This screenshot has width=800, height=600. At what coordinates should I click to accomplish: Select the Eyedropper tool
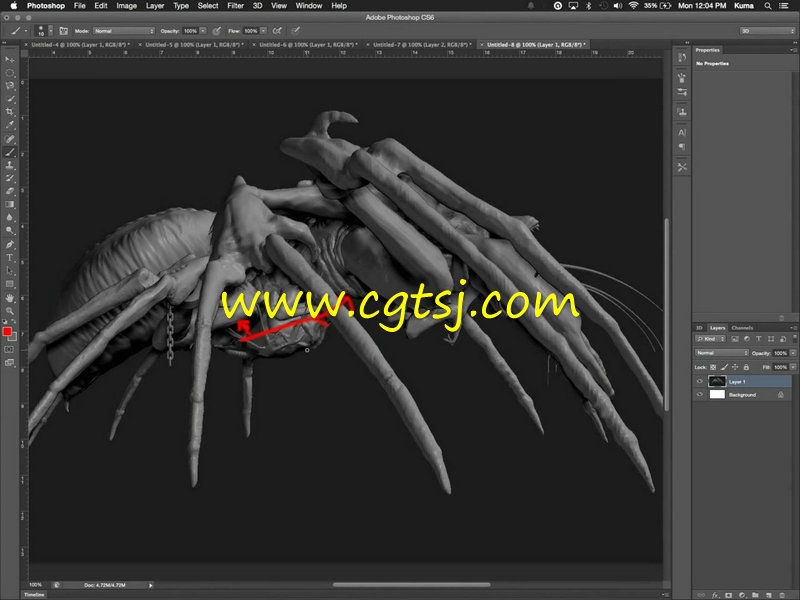click(9, 125)
